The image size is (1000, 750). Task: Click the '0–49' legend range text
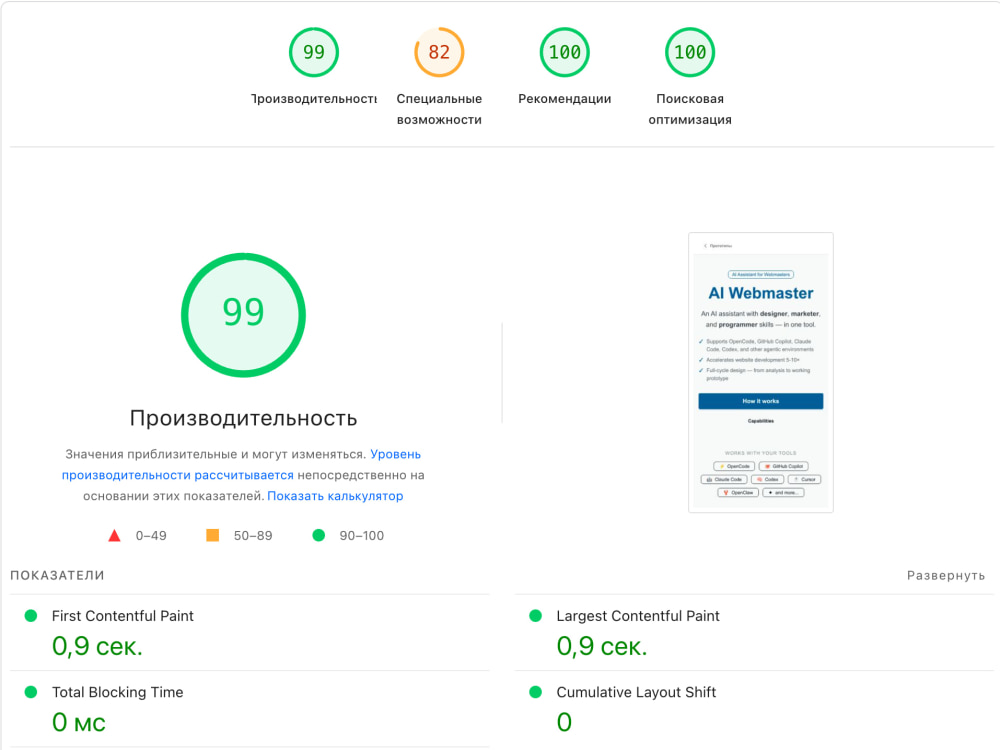(x=151, y=536)
